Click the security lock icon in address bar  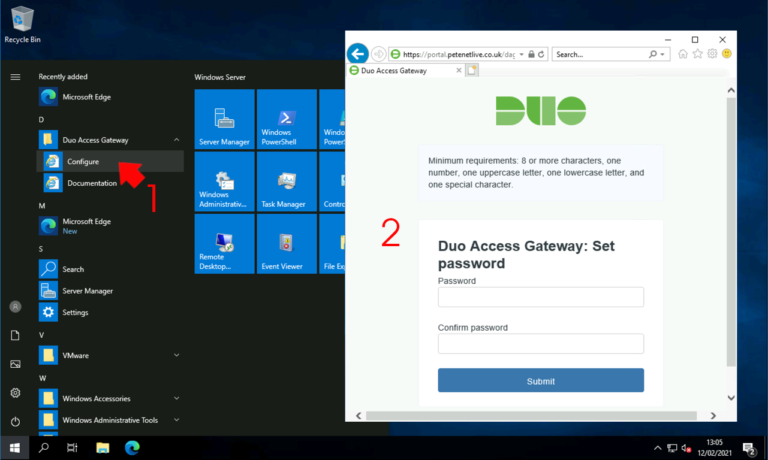coord(531,54)
